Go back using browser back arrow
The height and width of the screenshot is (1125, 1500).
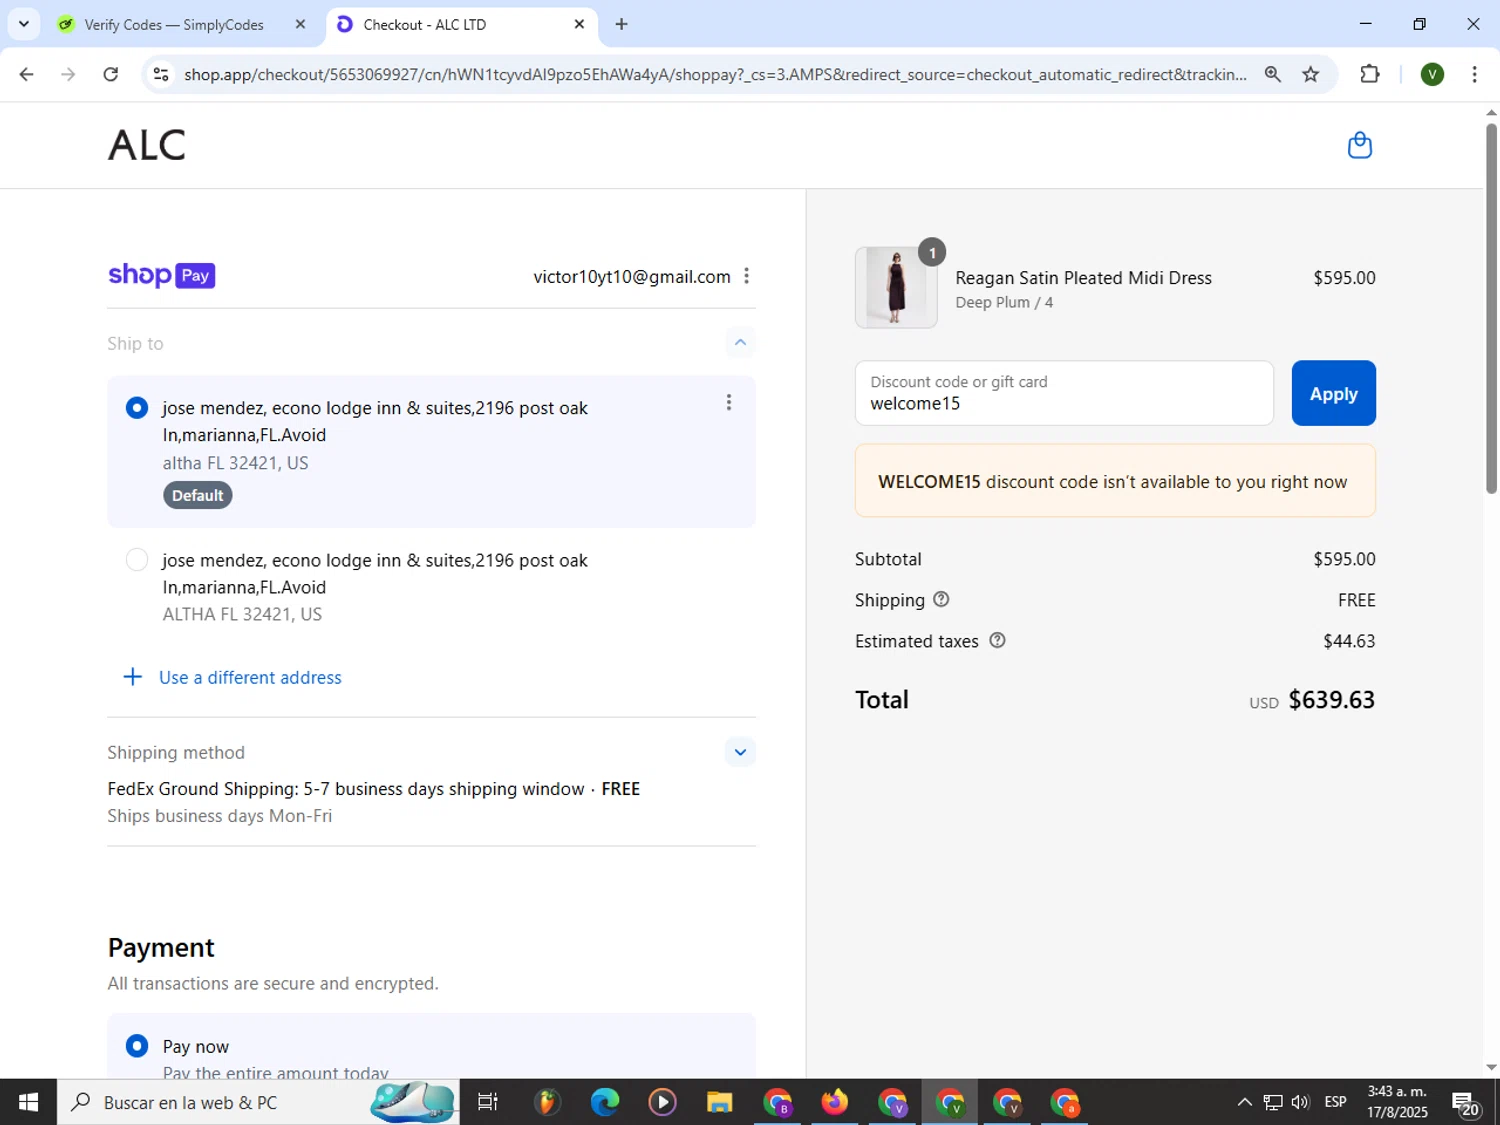point(27,74)
